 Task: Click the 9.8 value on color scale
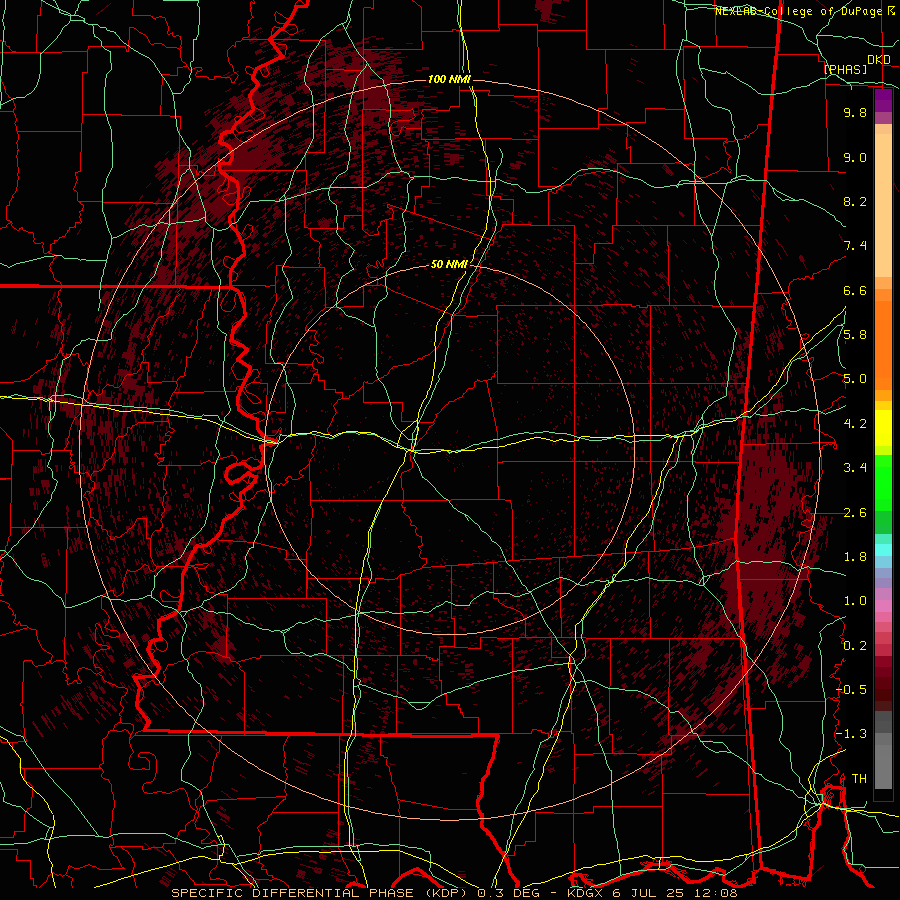point(855,112)
